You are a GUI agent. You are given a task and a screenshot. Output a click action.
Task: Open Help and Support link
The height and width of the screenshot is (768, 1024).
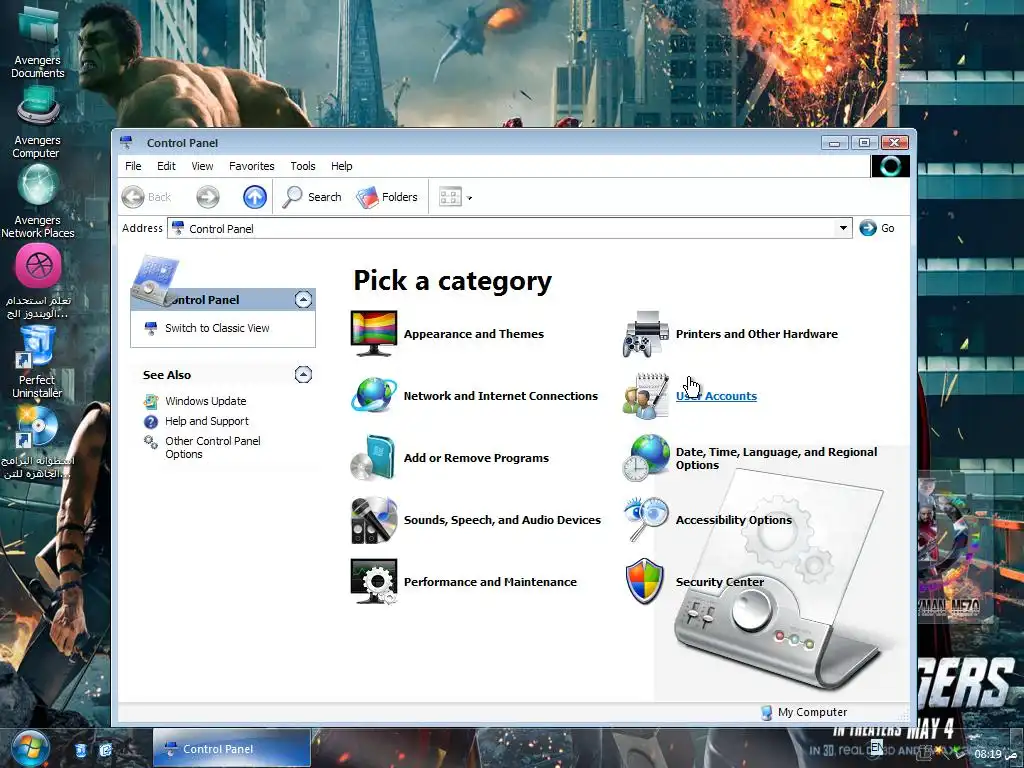[206, 421]
